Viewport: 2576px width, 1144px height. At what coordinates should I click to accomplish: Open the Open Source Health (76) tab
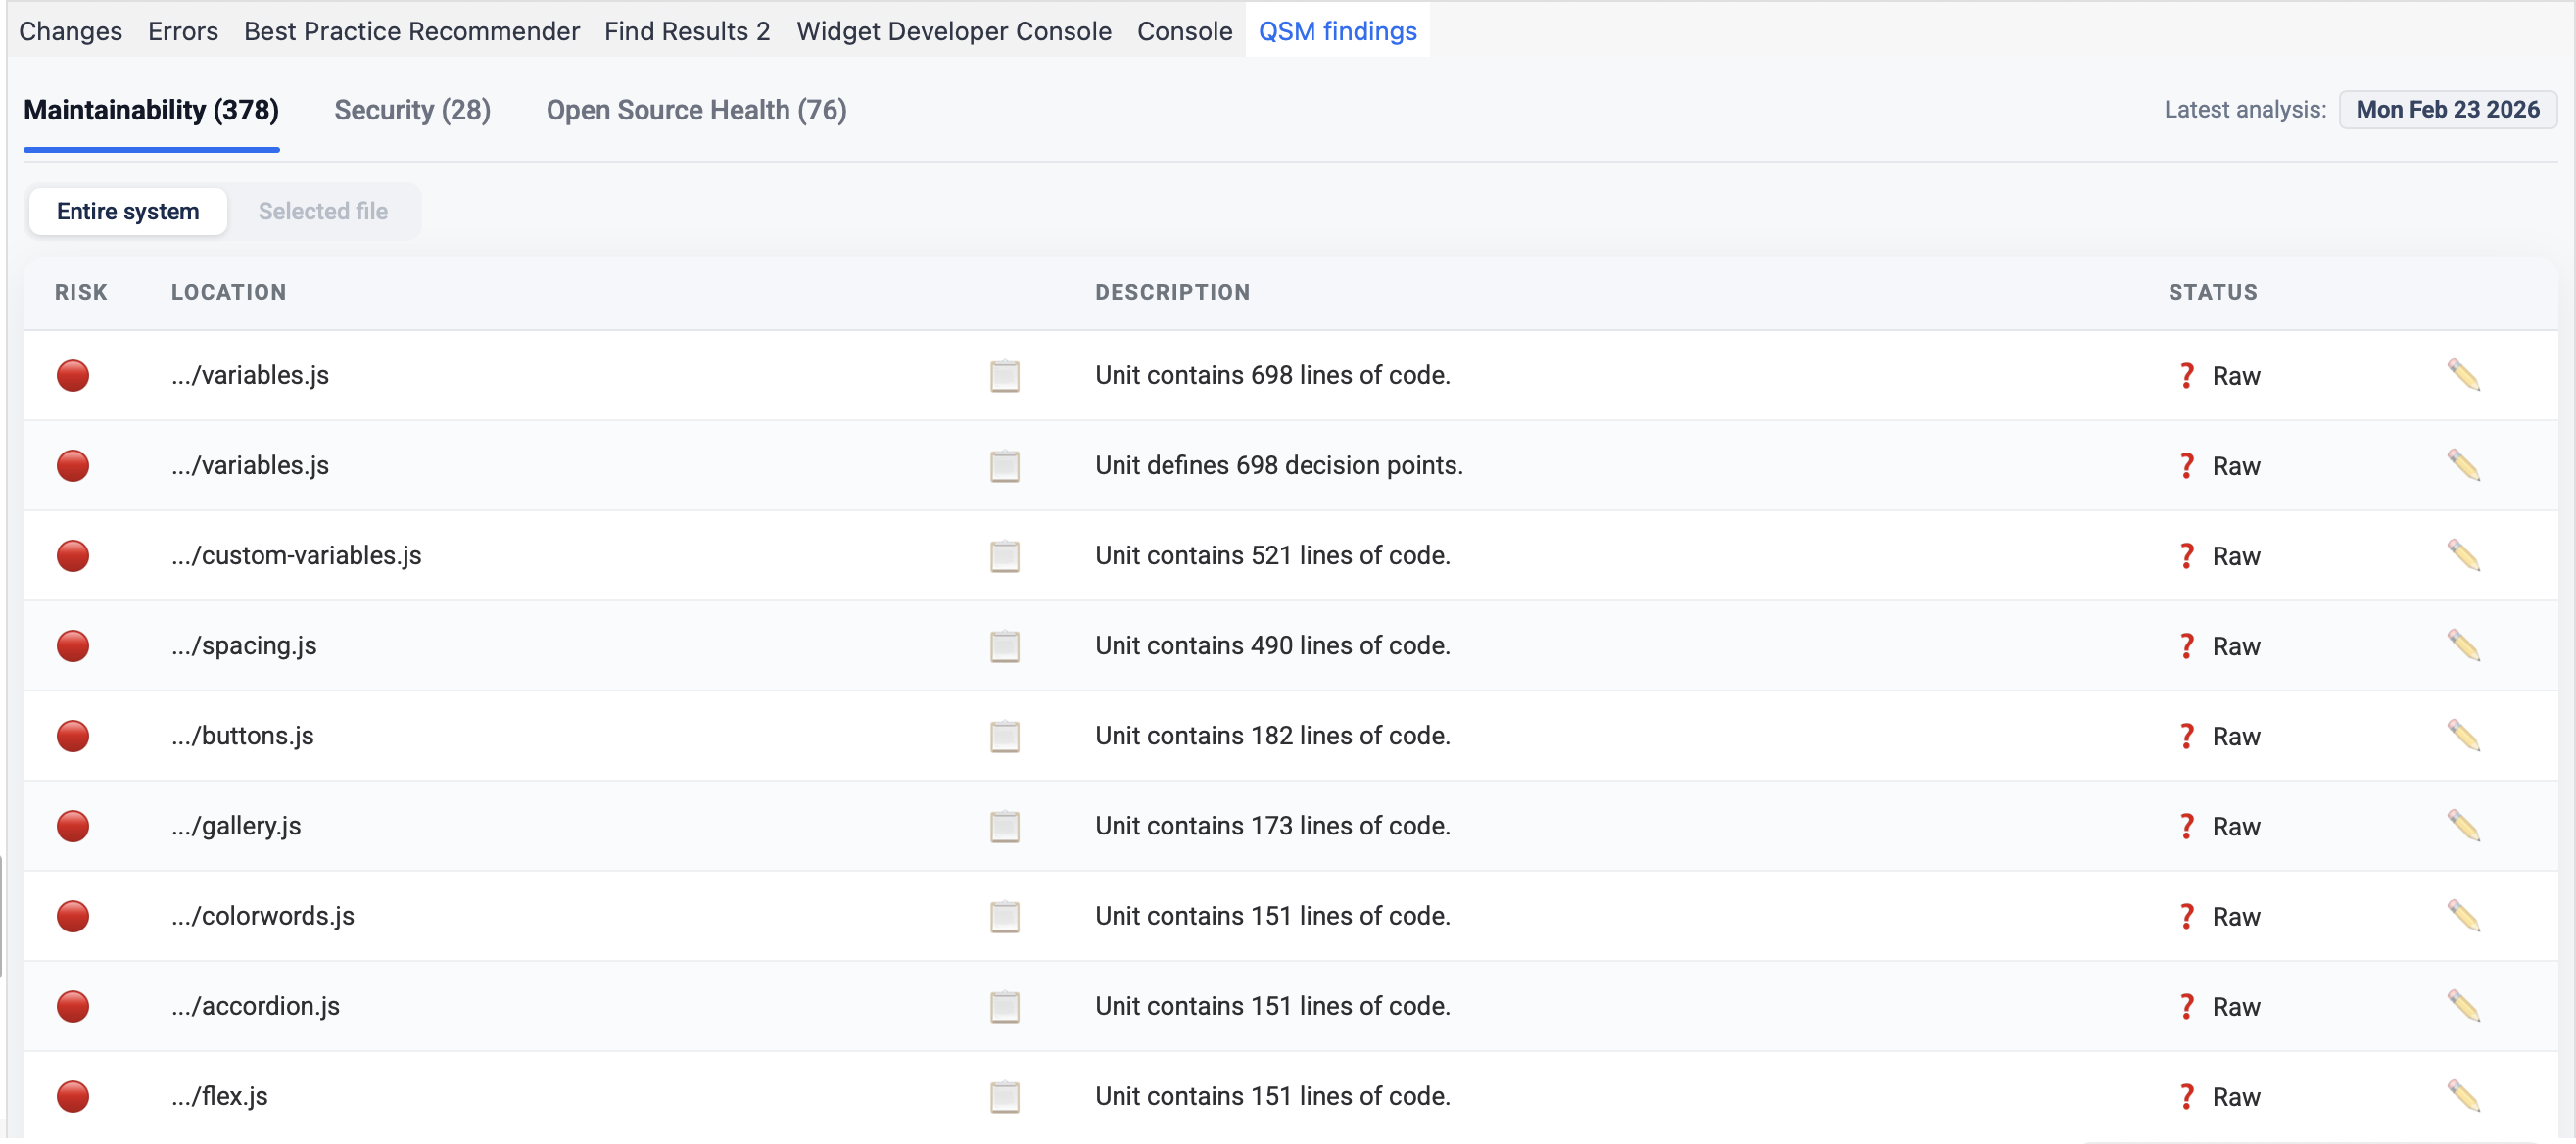click(696, 110)
